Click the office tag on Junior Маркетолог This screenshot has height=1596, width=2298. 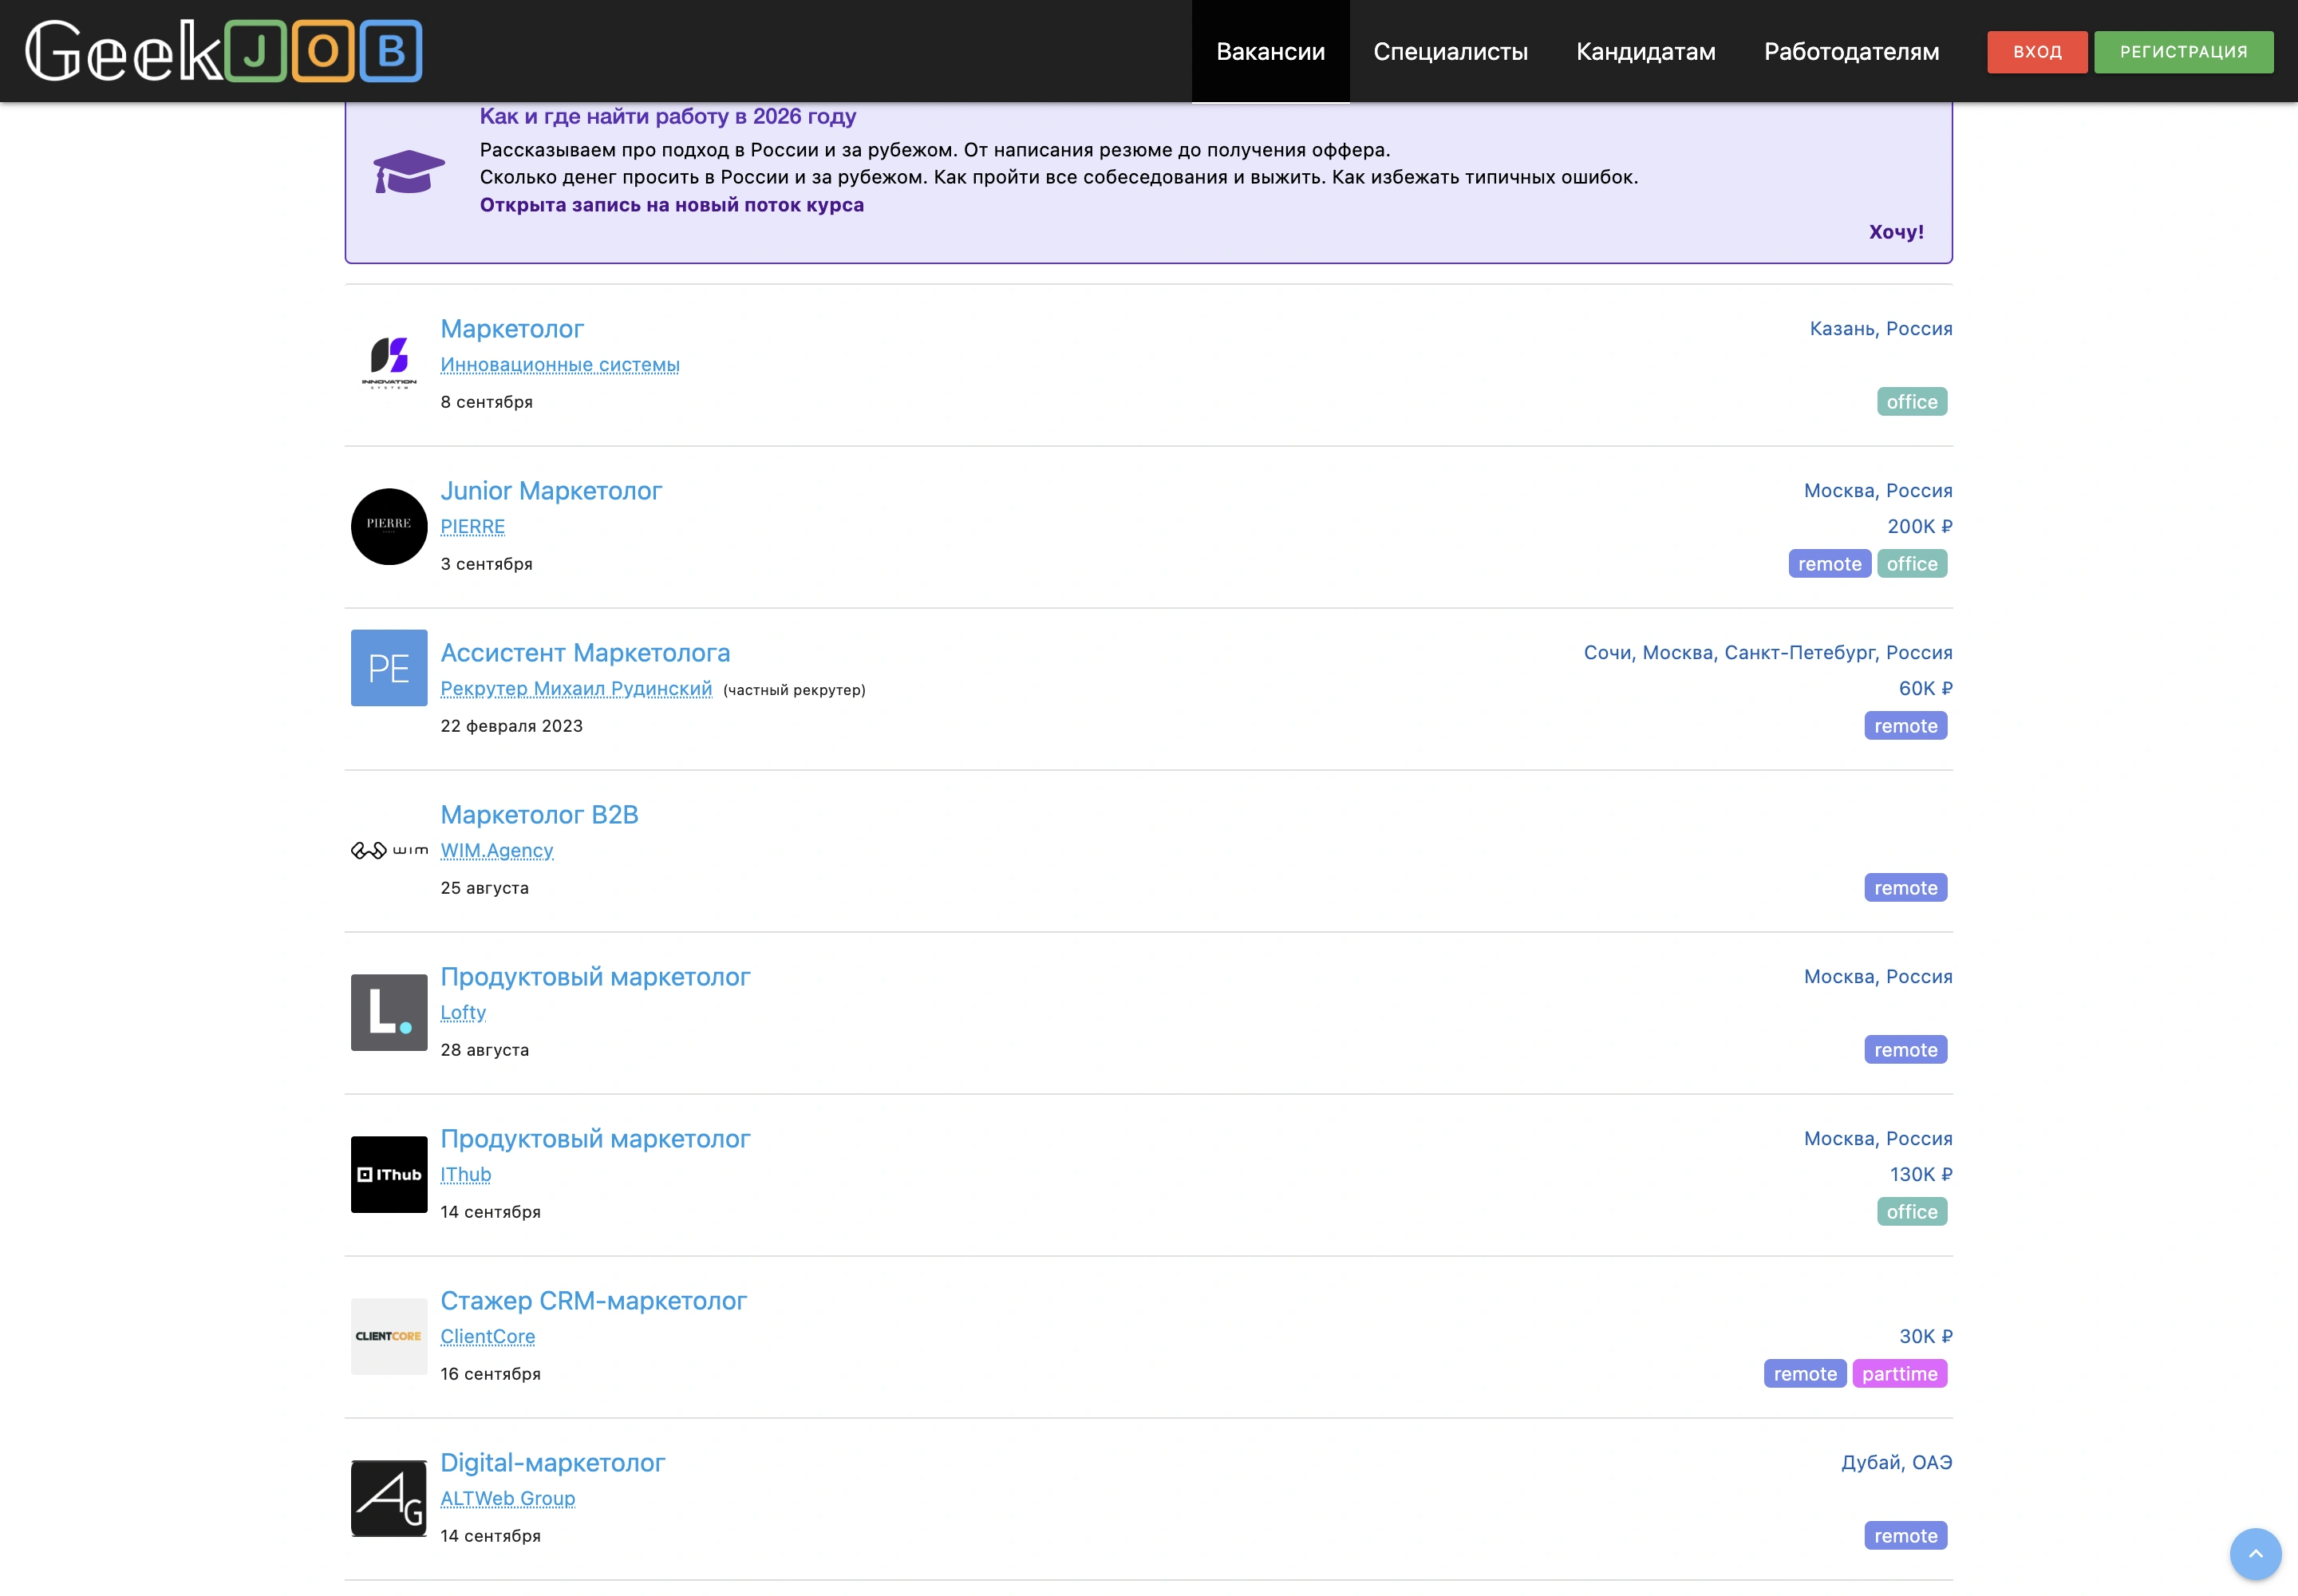pos(1911,564)
